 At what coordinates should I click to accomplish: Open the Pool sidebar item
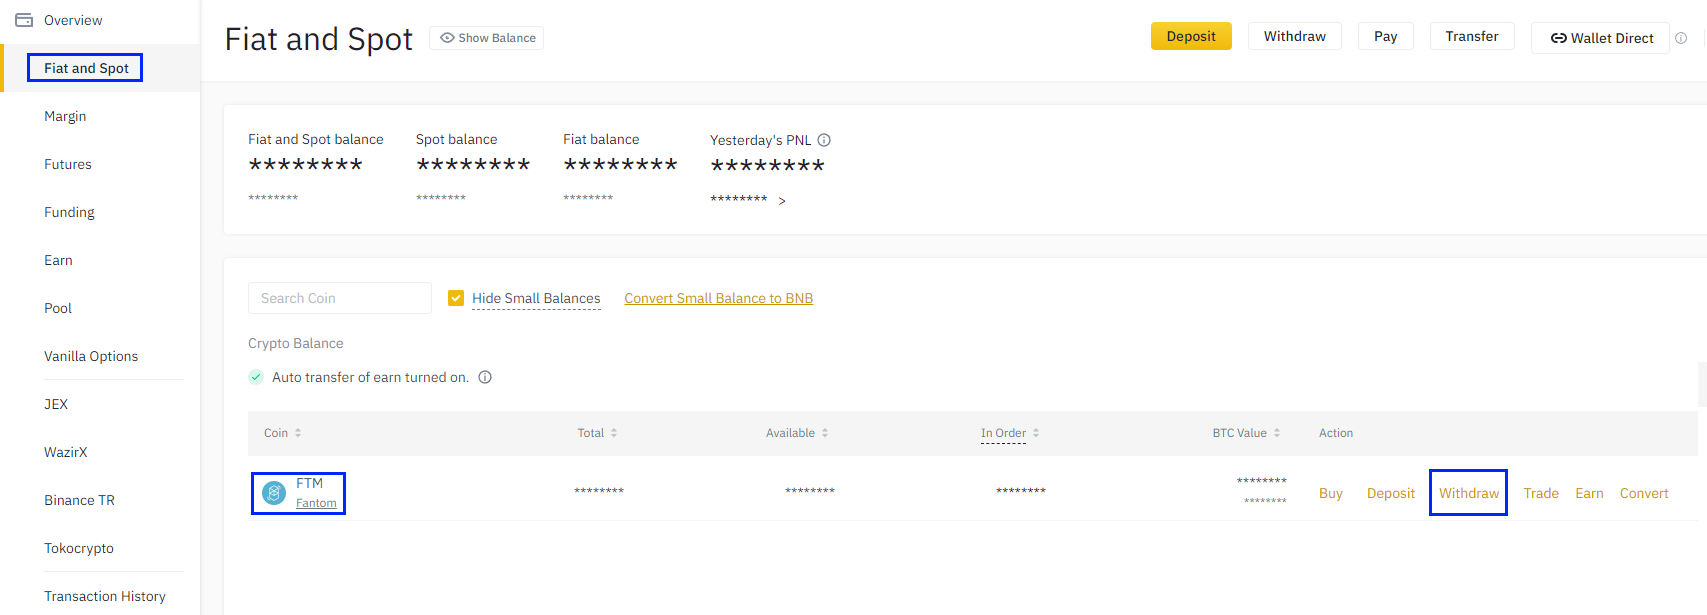58,308
